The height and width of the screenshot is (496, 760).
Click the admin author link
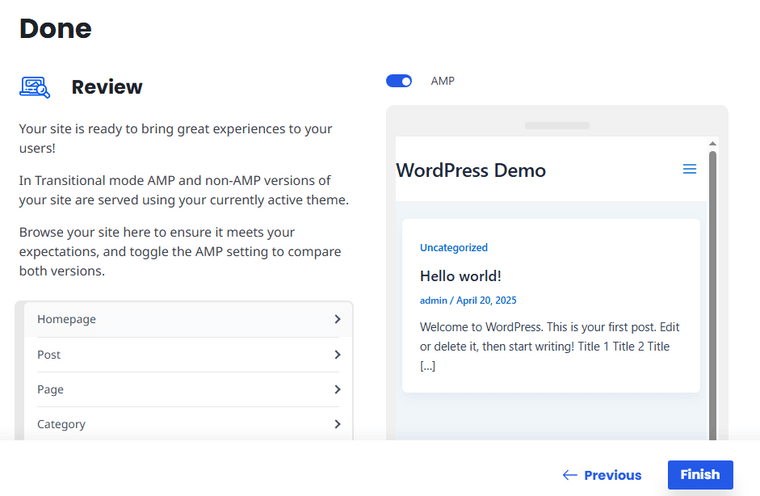coord(433,300)
